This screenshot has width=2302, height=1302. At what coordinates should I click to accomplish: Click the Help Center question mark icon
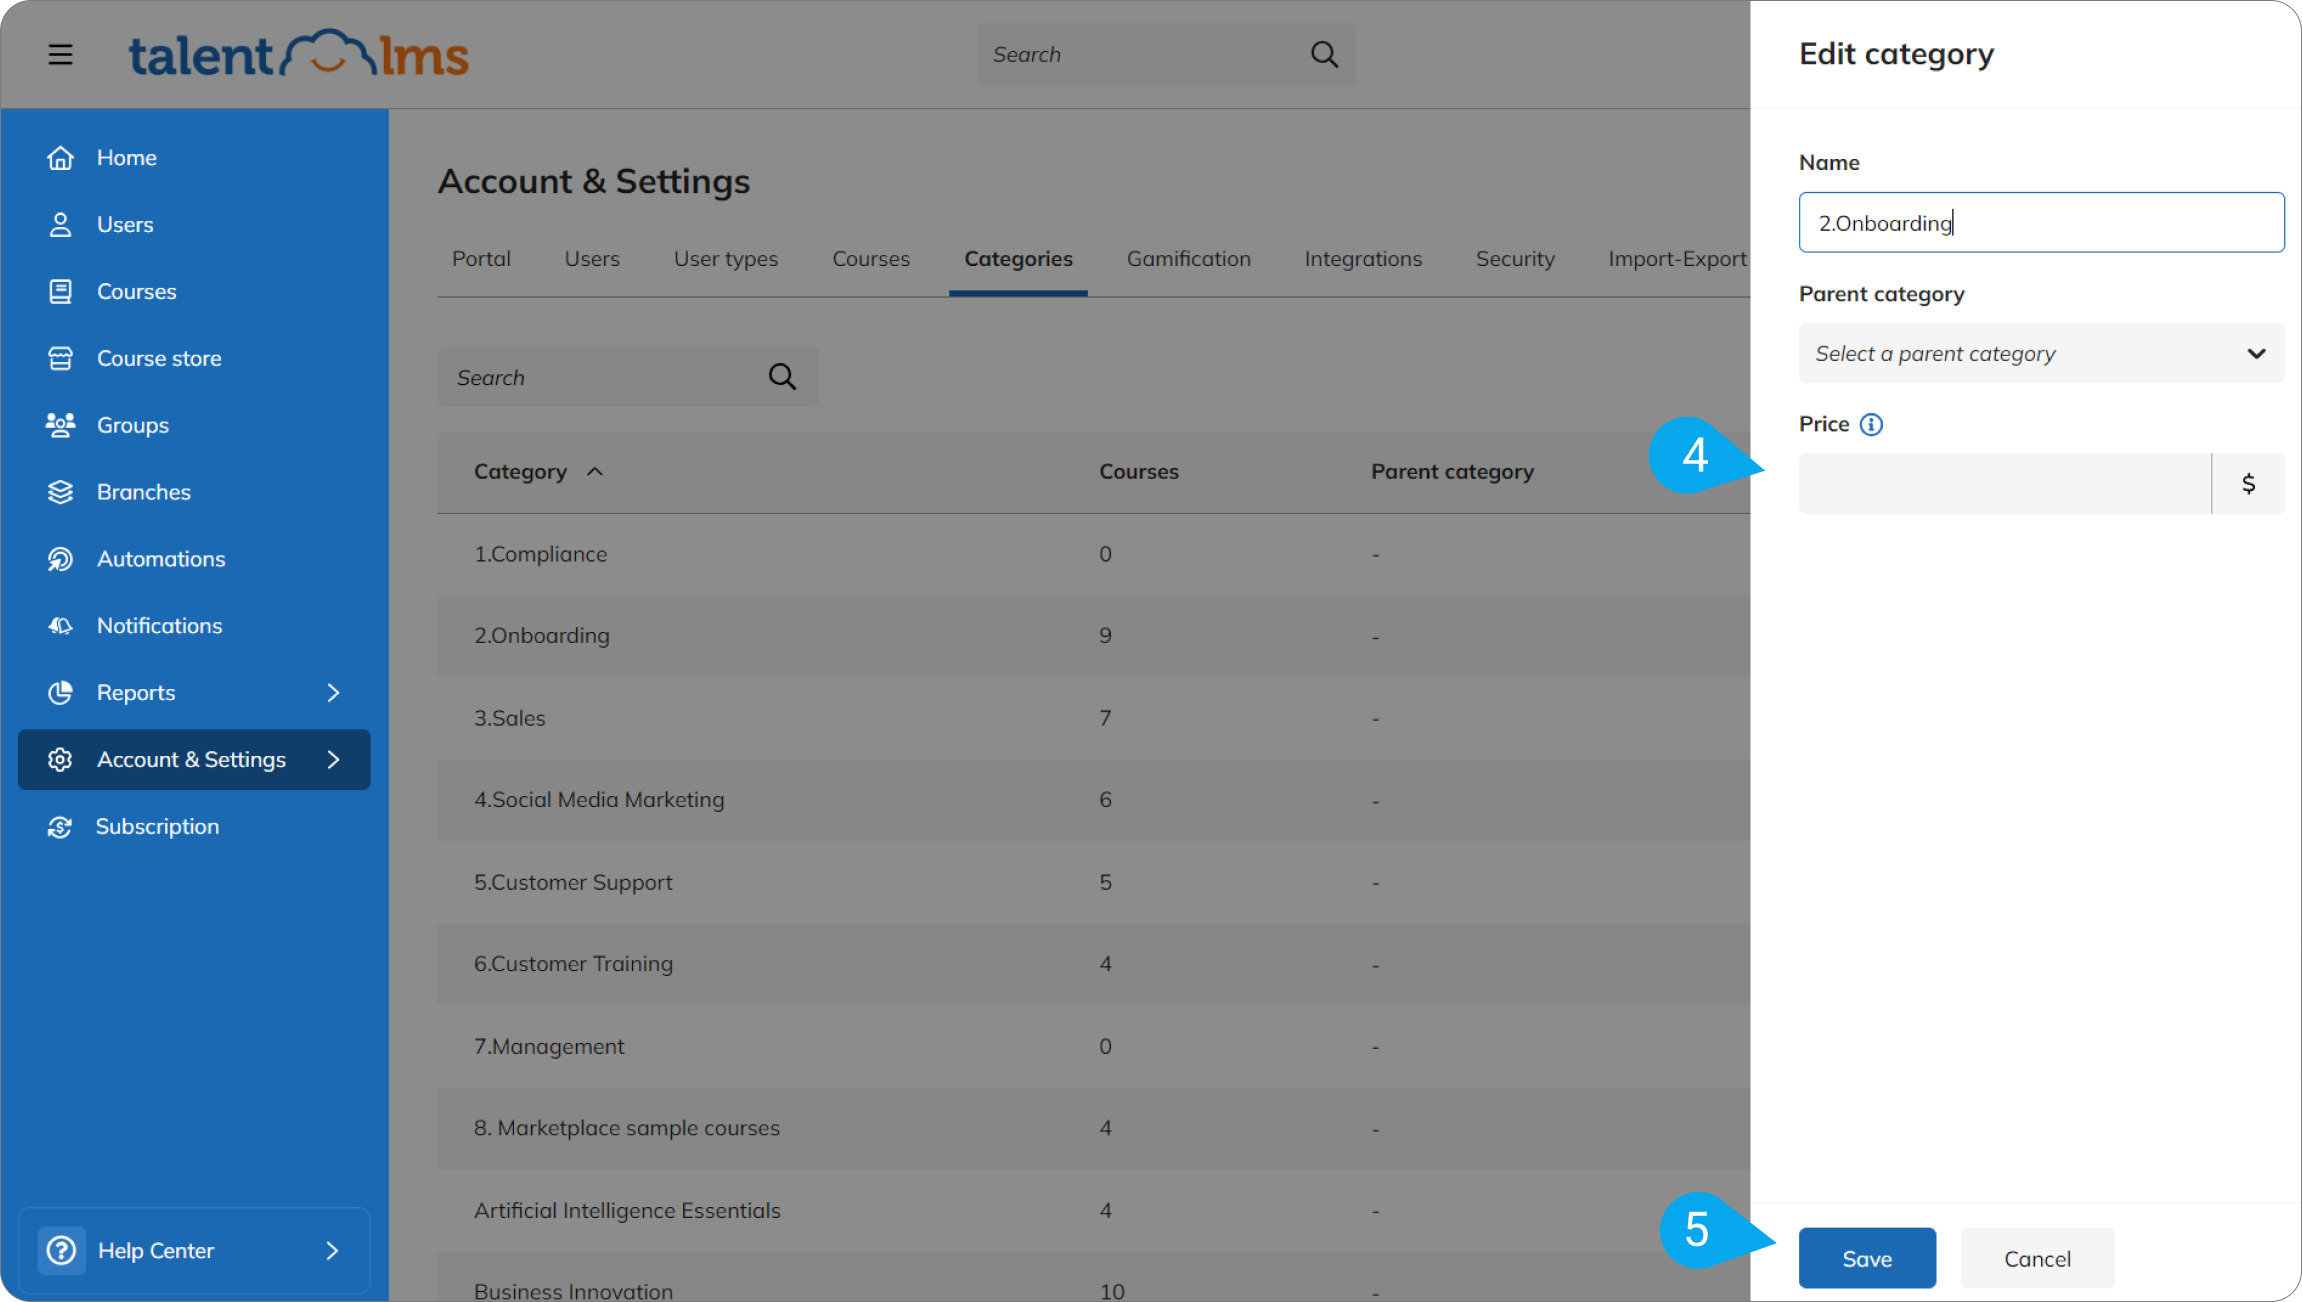tap(61, 1250)
